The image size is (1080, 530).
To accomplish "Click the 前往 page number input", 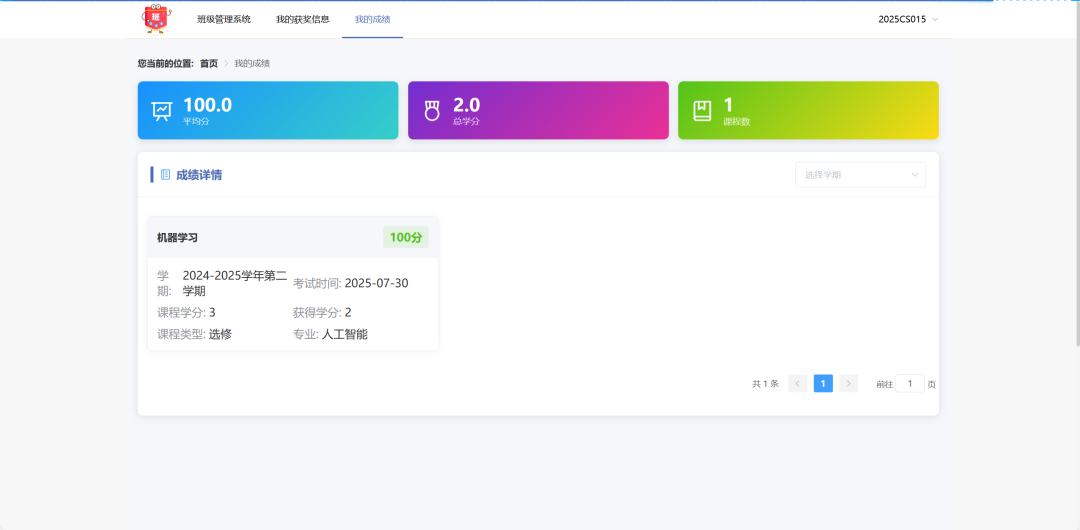I will pyautogui.click(x=910, y=384).
